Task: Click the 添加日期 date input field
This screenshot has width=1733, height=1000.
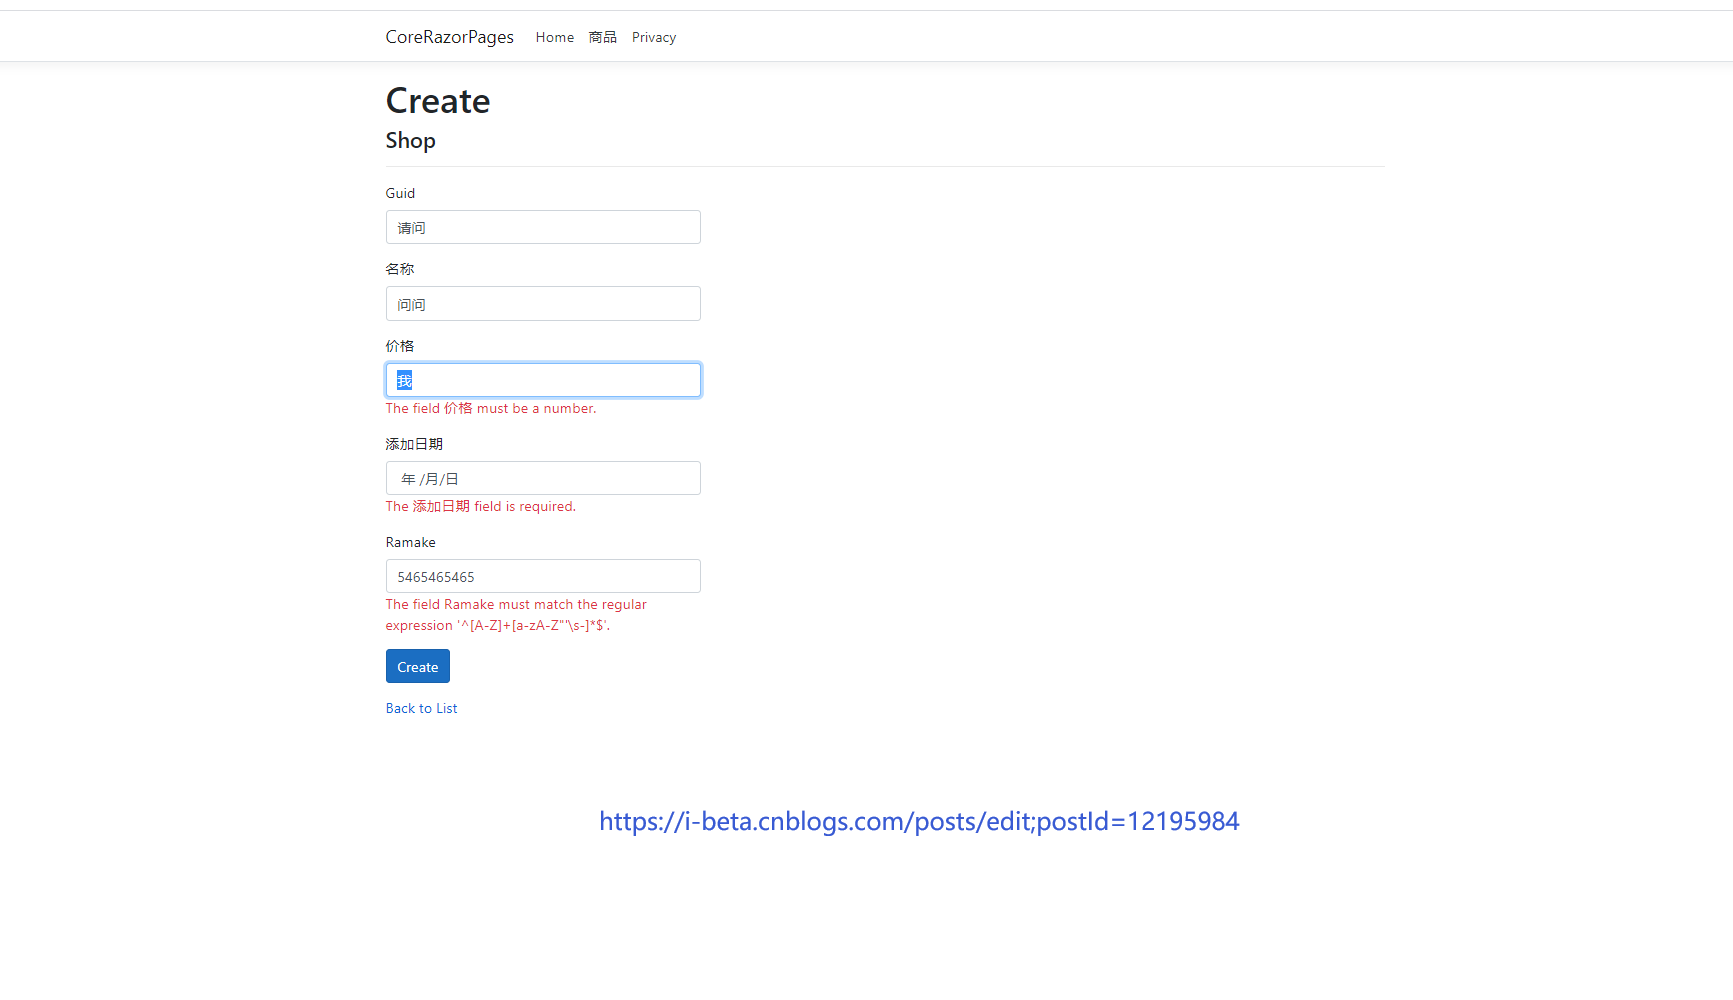Action: point(543,478)
